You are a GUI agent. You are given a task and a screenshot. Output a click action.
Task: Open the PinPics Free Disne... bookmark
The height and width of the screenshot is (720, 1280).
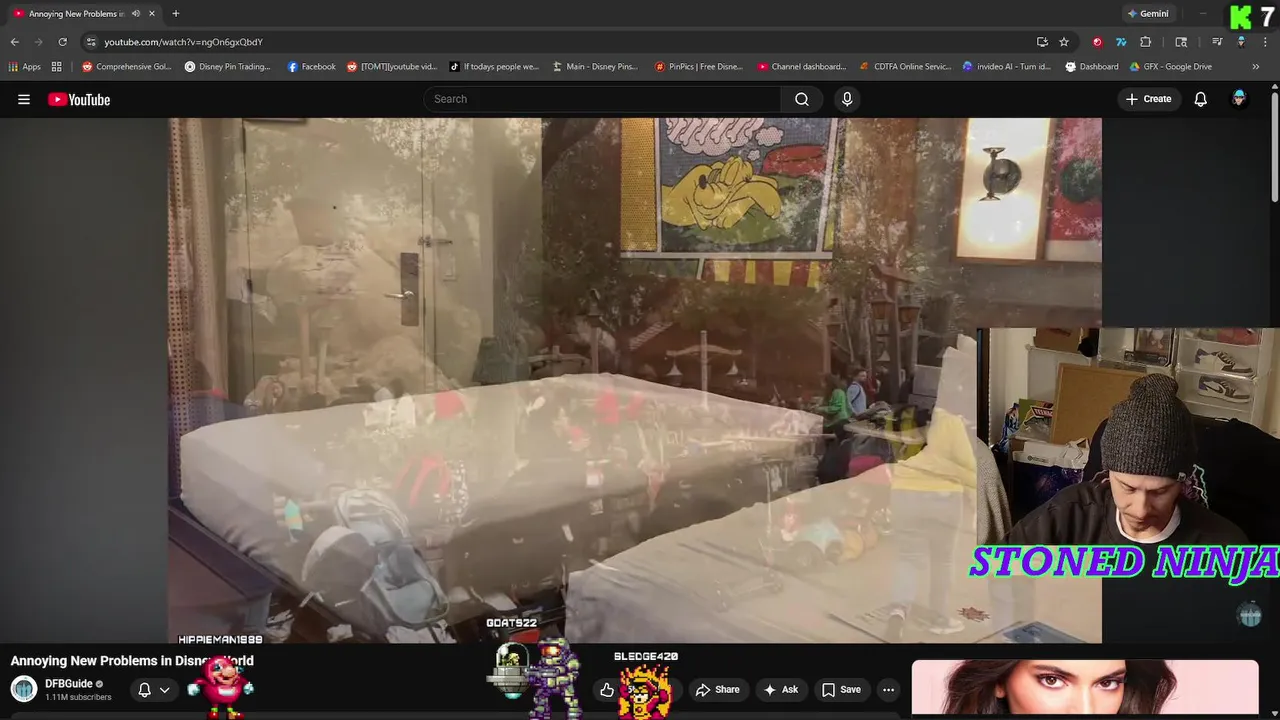tap(699, 67)
